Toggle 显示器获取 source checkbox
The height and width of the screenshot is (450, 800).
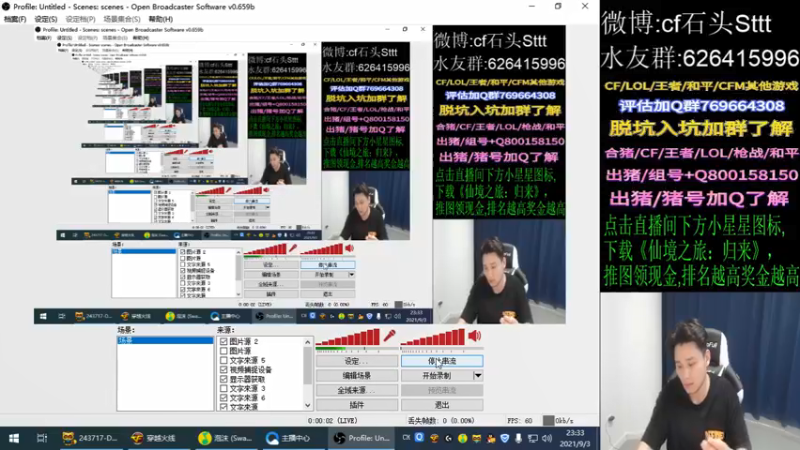[223, 379]
